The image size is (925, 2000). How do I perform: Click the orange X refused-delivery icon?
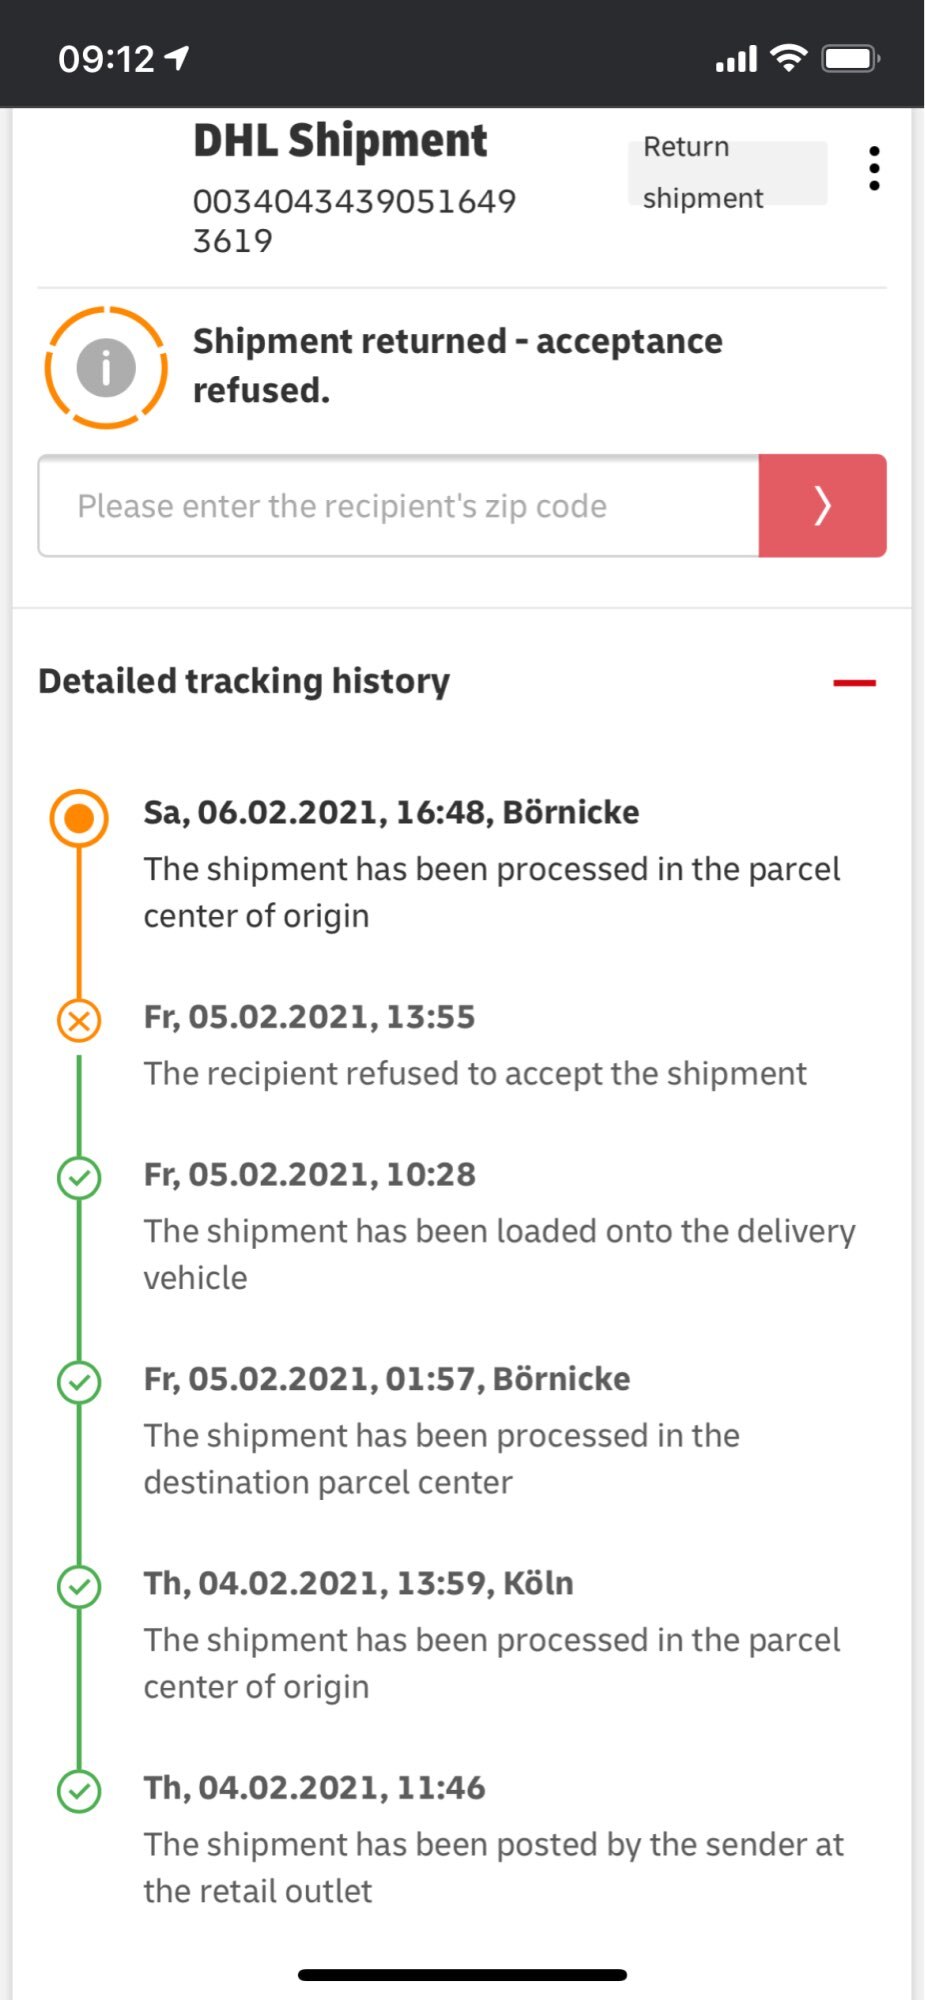pos(79,1020)
